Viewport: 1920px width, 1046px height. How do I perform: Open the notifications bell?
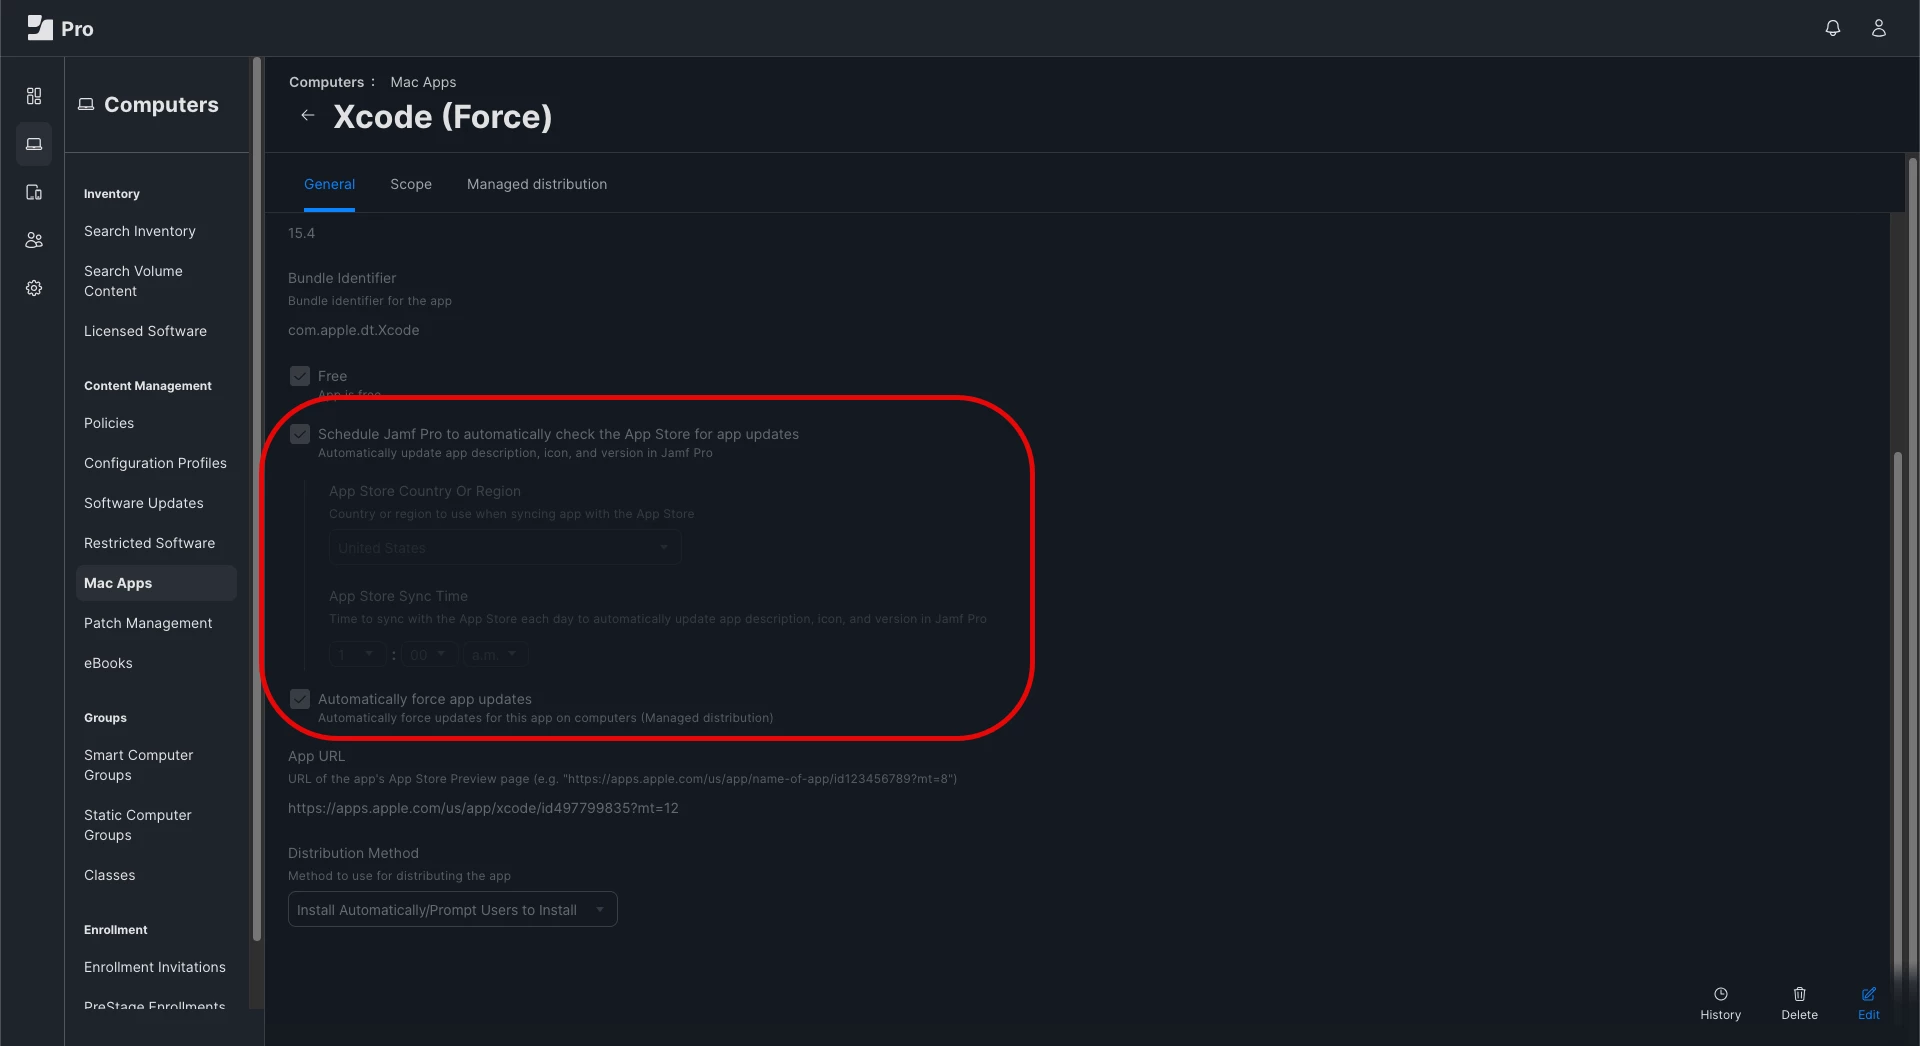(x=1832, y=28)
